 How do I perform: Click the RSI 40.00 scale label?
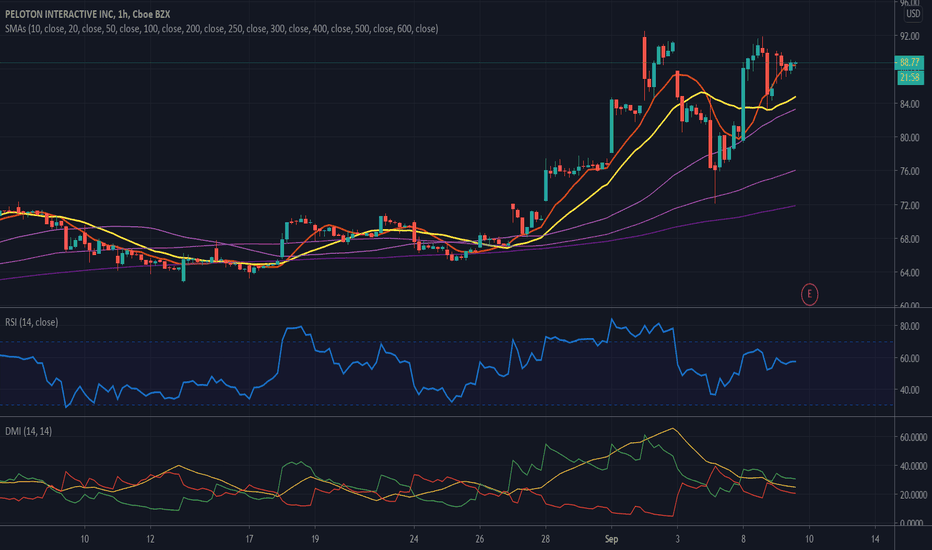click(909, 391)
